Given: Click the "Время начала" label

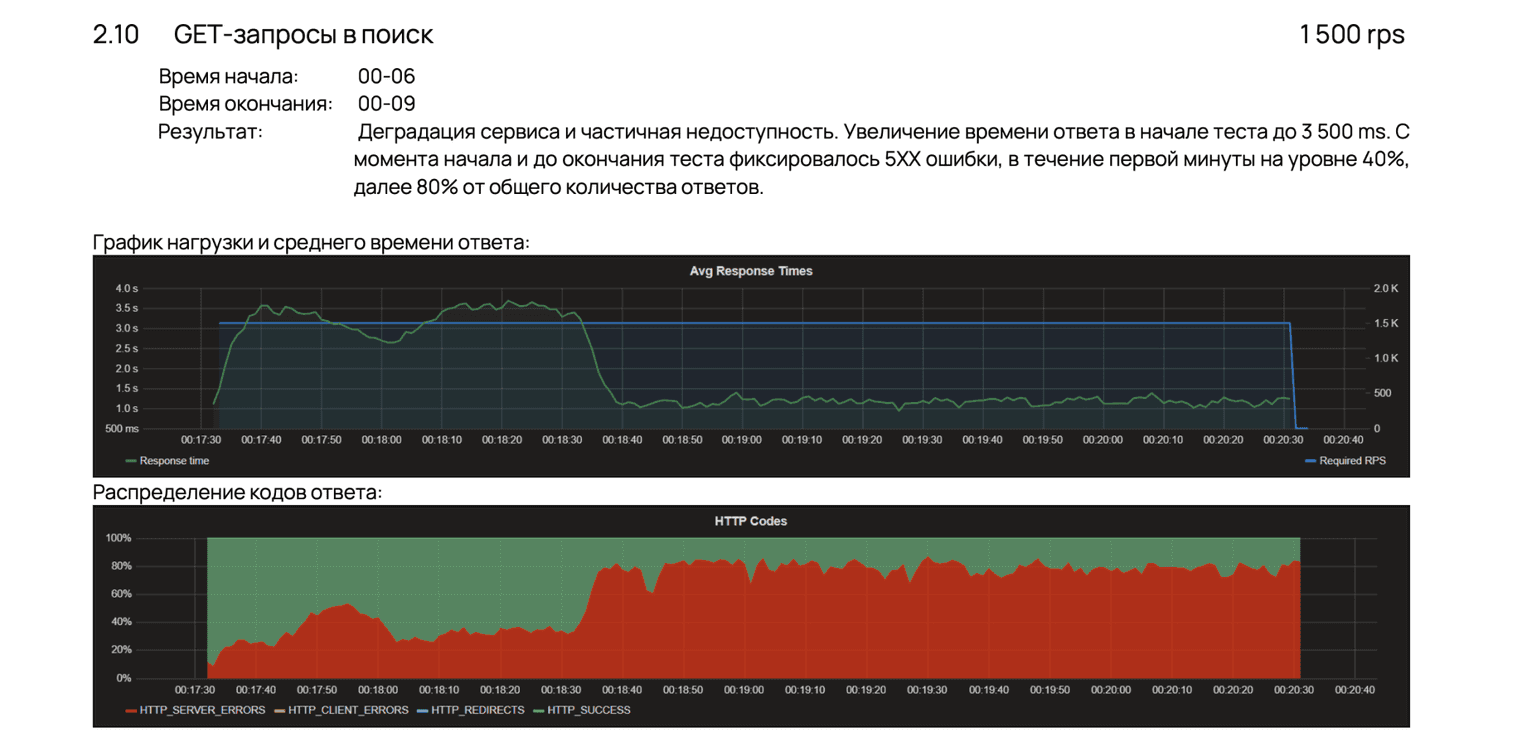Looking at the screenshot, I should tap(228, 77).
